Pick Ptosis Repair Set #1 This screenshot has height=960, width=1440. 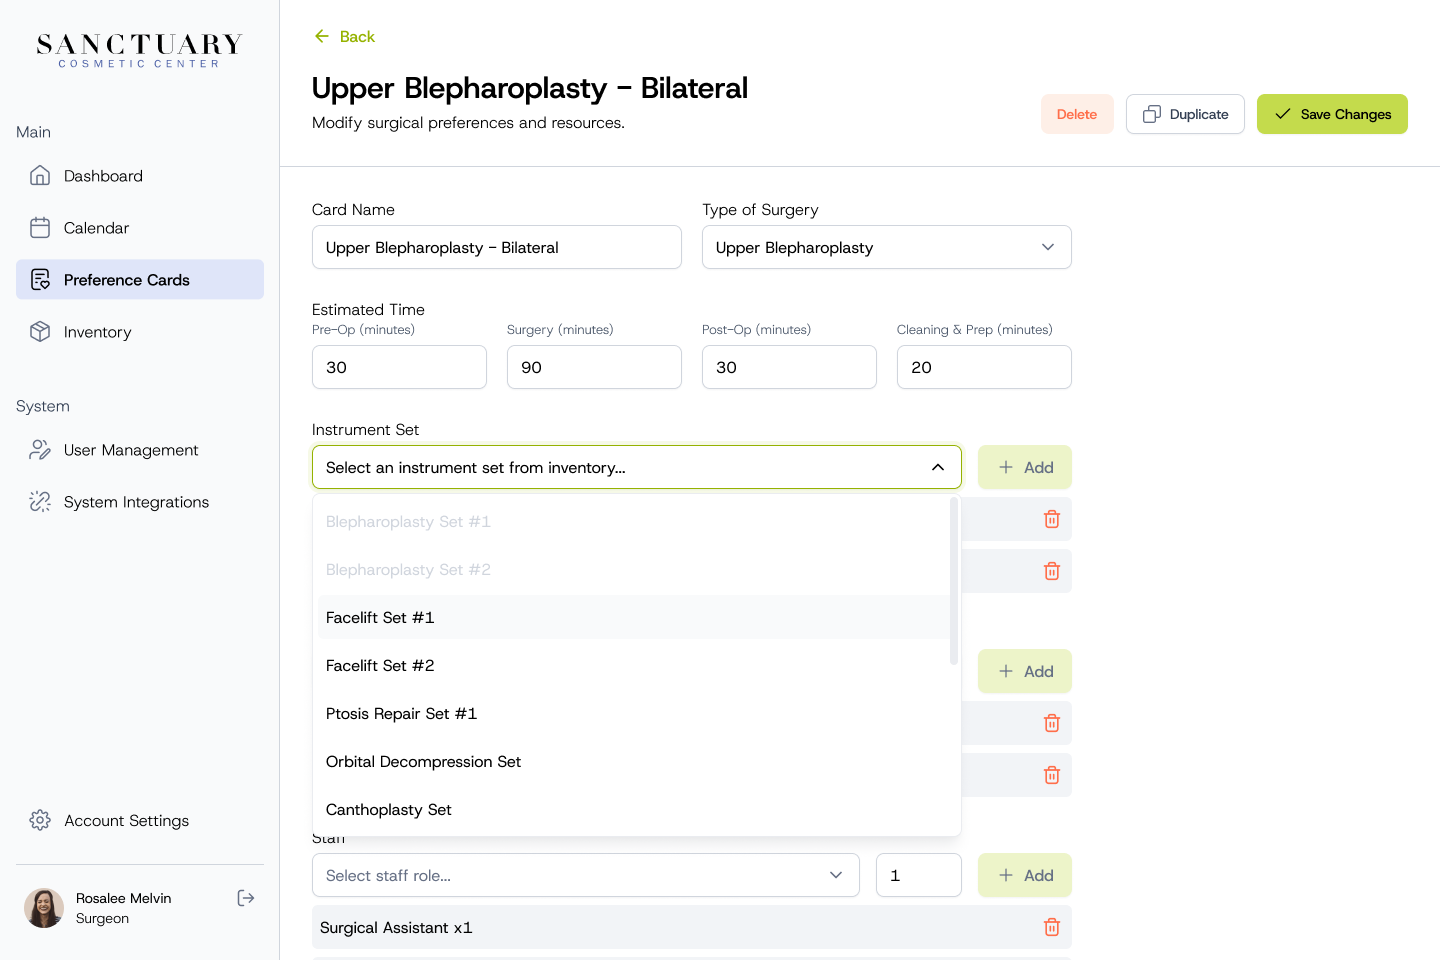tap(634, 714)
